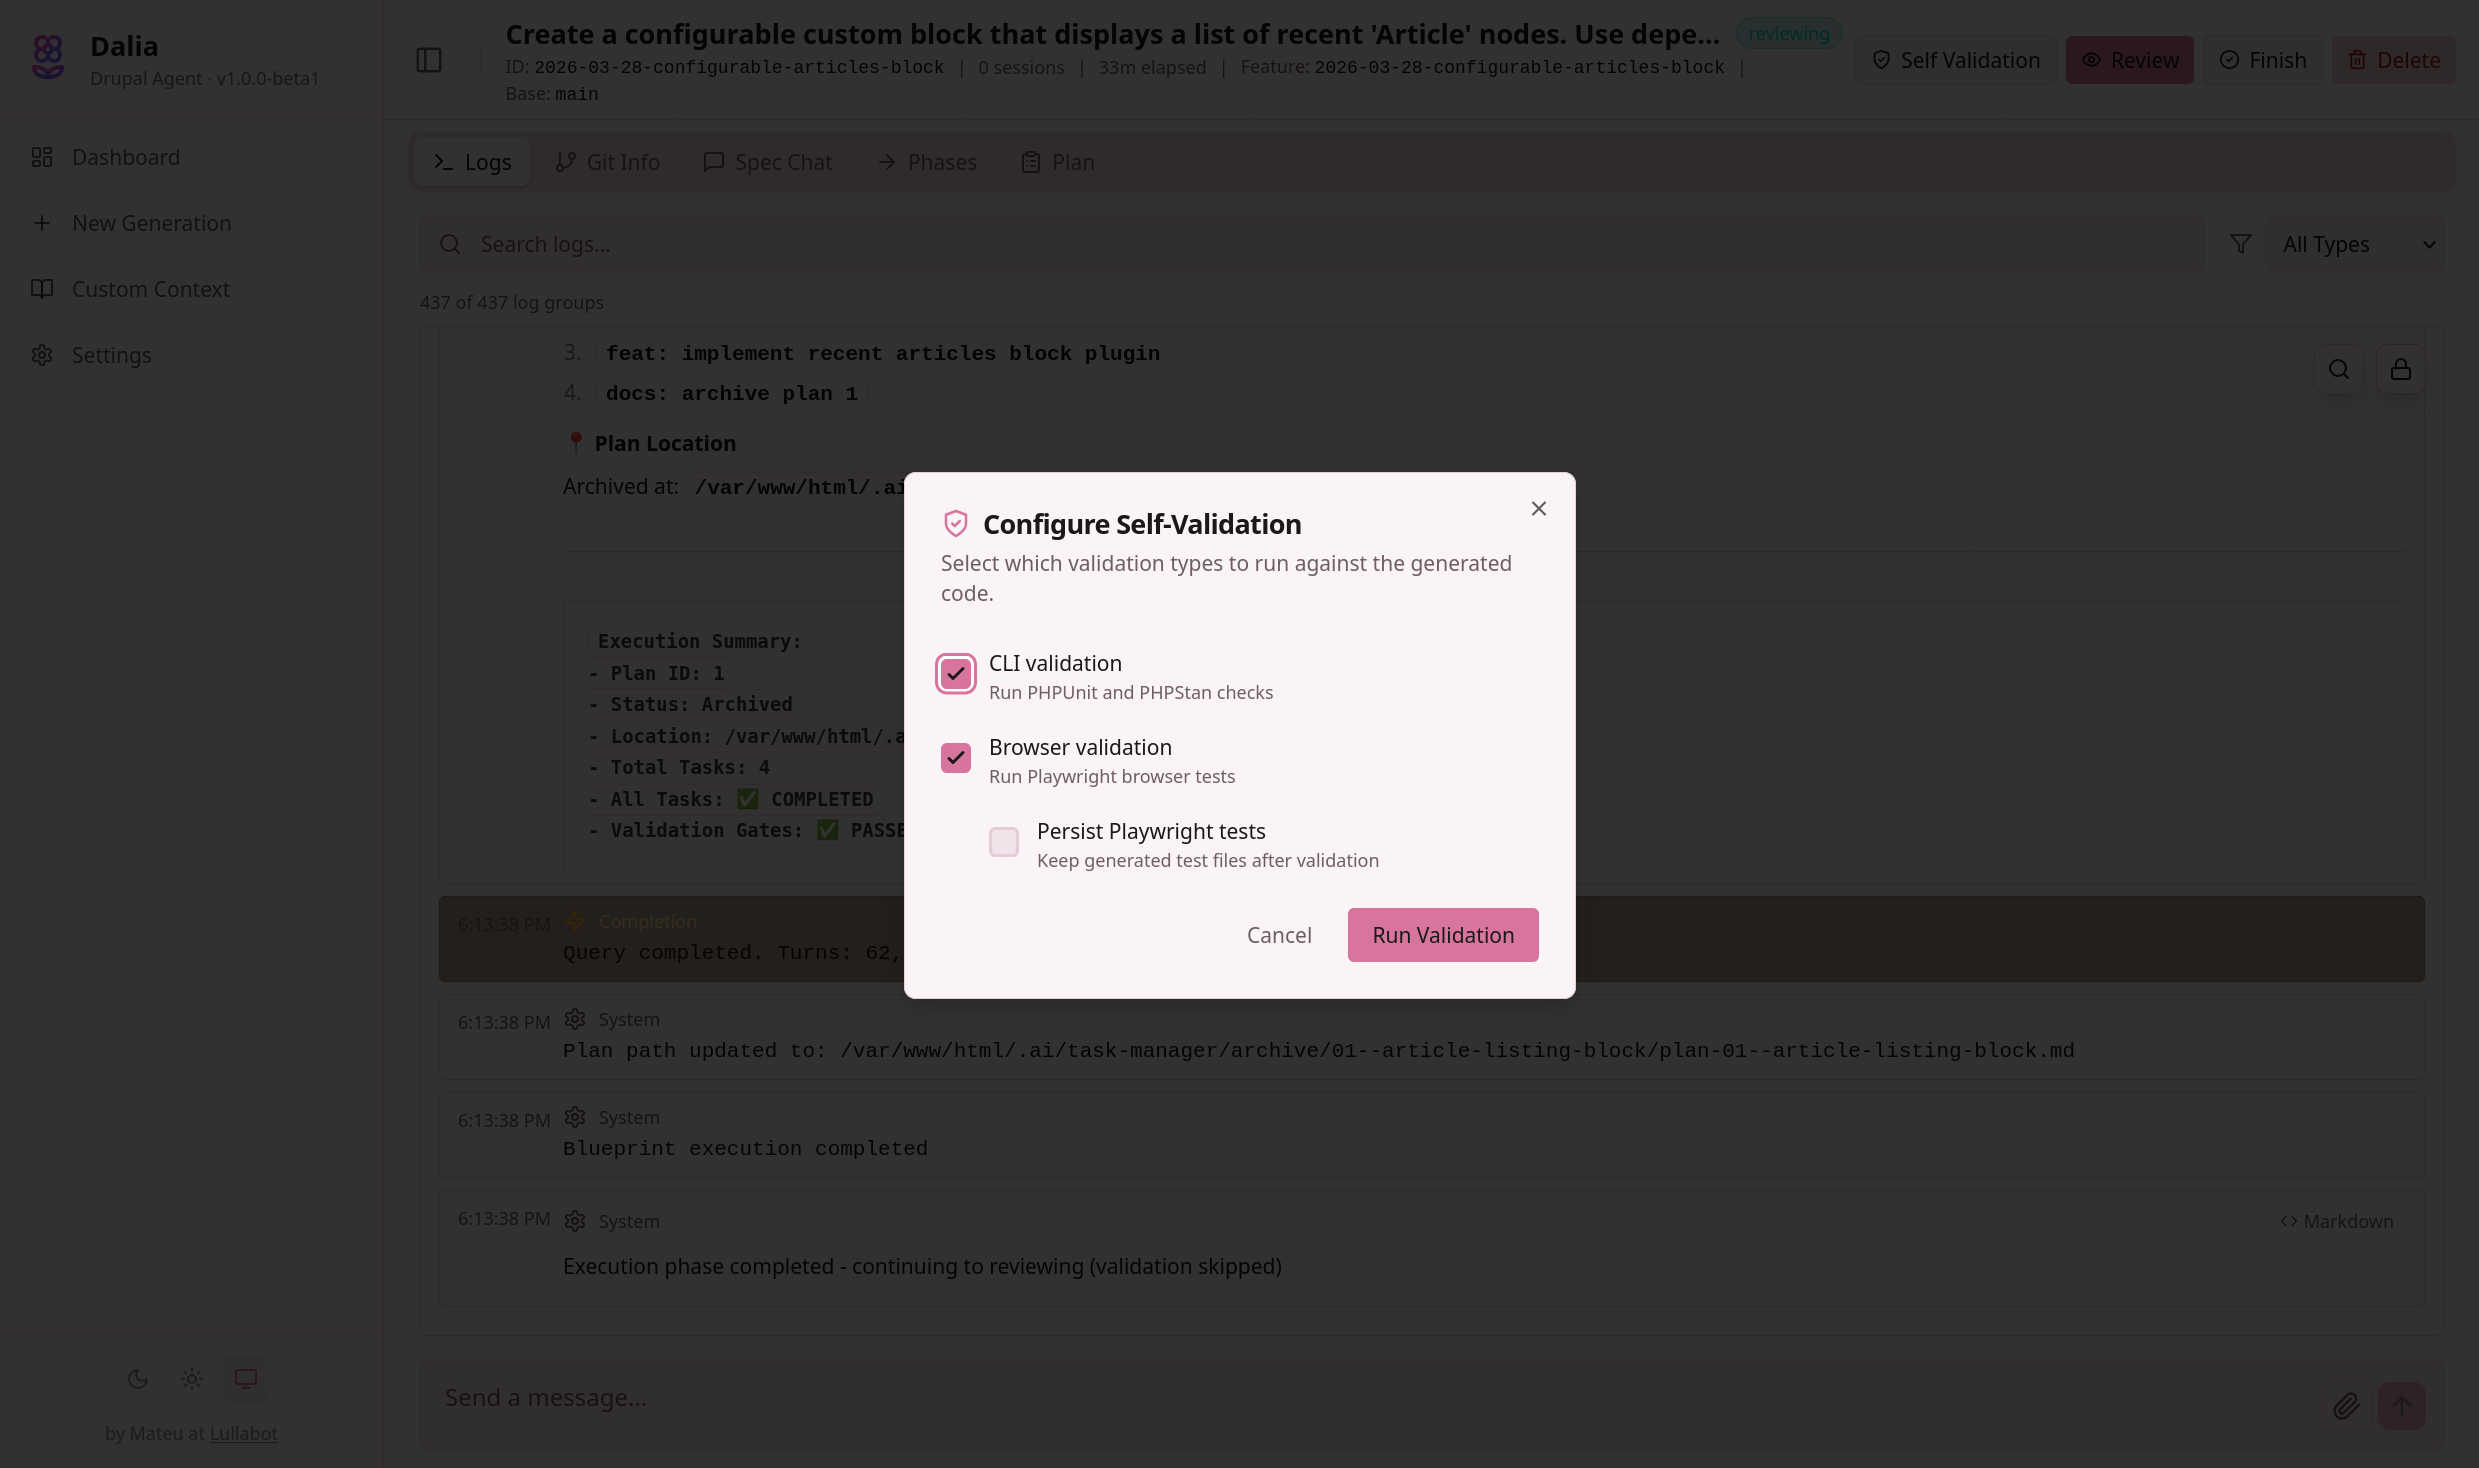This screenshot has height=1468, width=2479.
Task: Click Run Validation button
Action: pos(1443,935)
